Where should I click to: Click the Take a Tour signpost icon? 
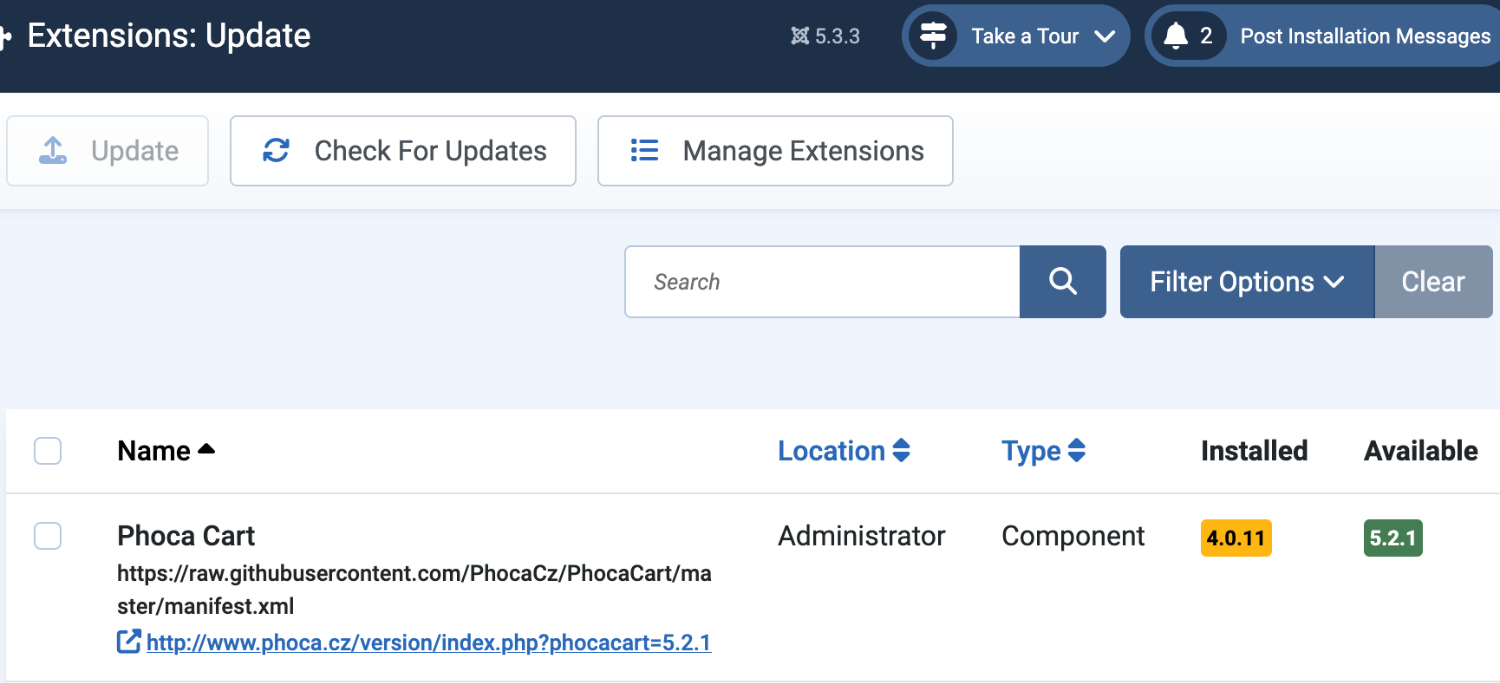[933, 37]
